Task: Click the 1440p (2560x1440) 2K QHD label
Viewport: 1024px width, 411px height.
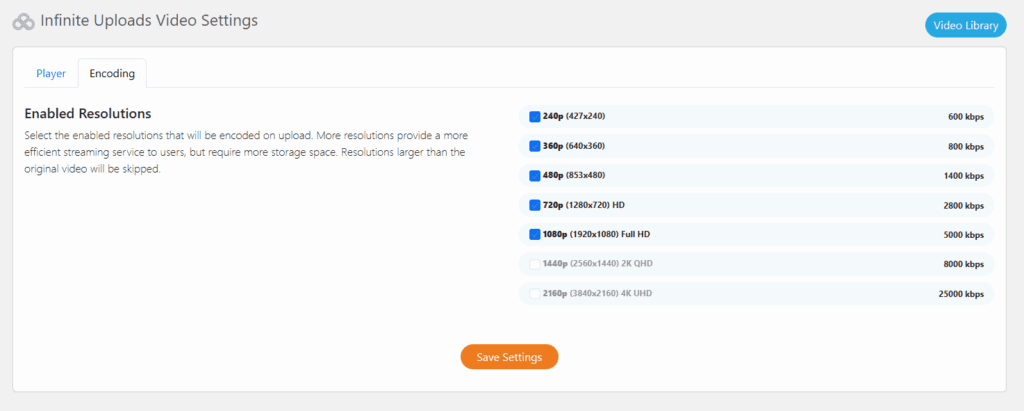Action: pyautogui.click(x=598, y=264)
